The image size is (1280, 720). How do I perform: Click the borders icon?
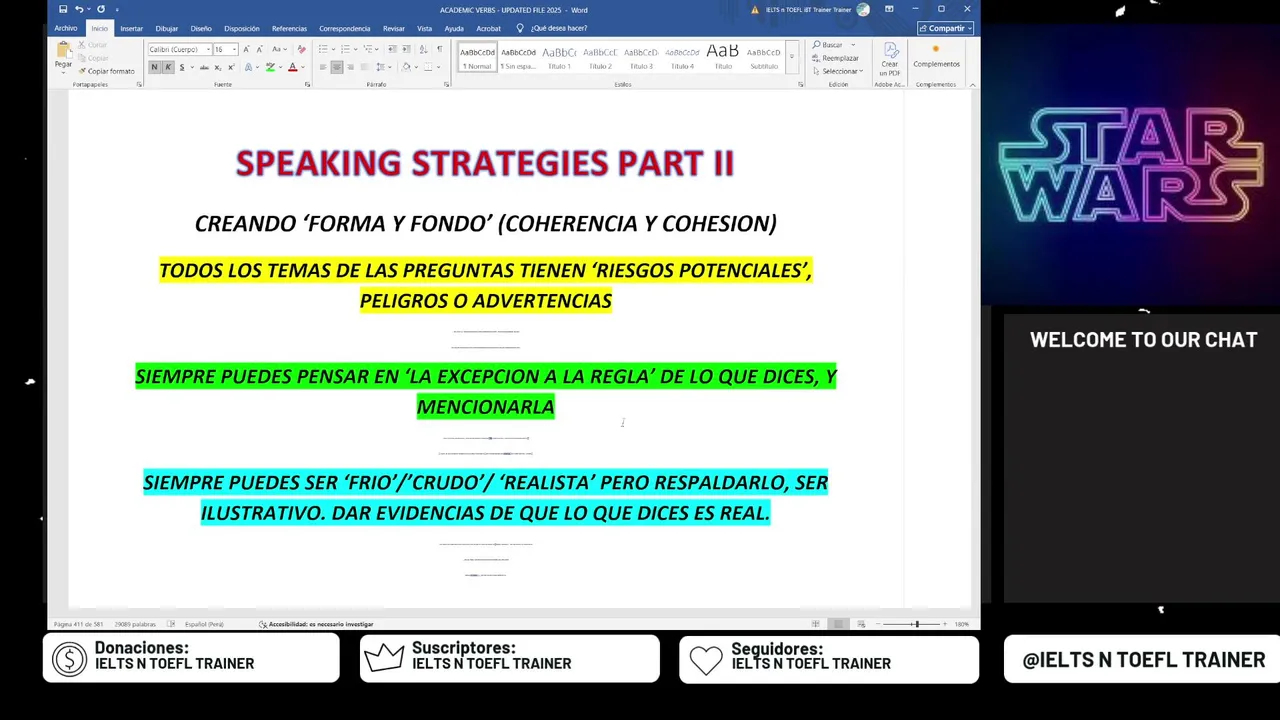428,67
